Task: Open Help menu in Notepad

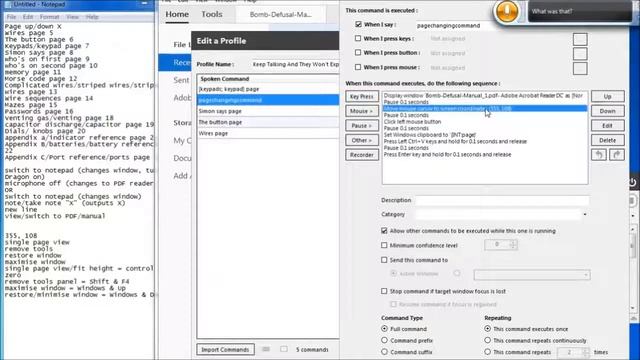Action: tap(92, 17)
